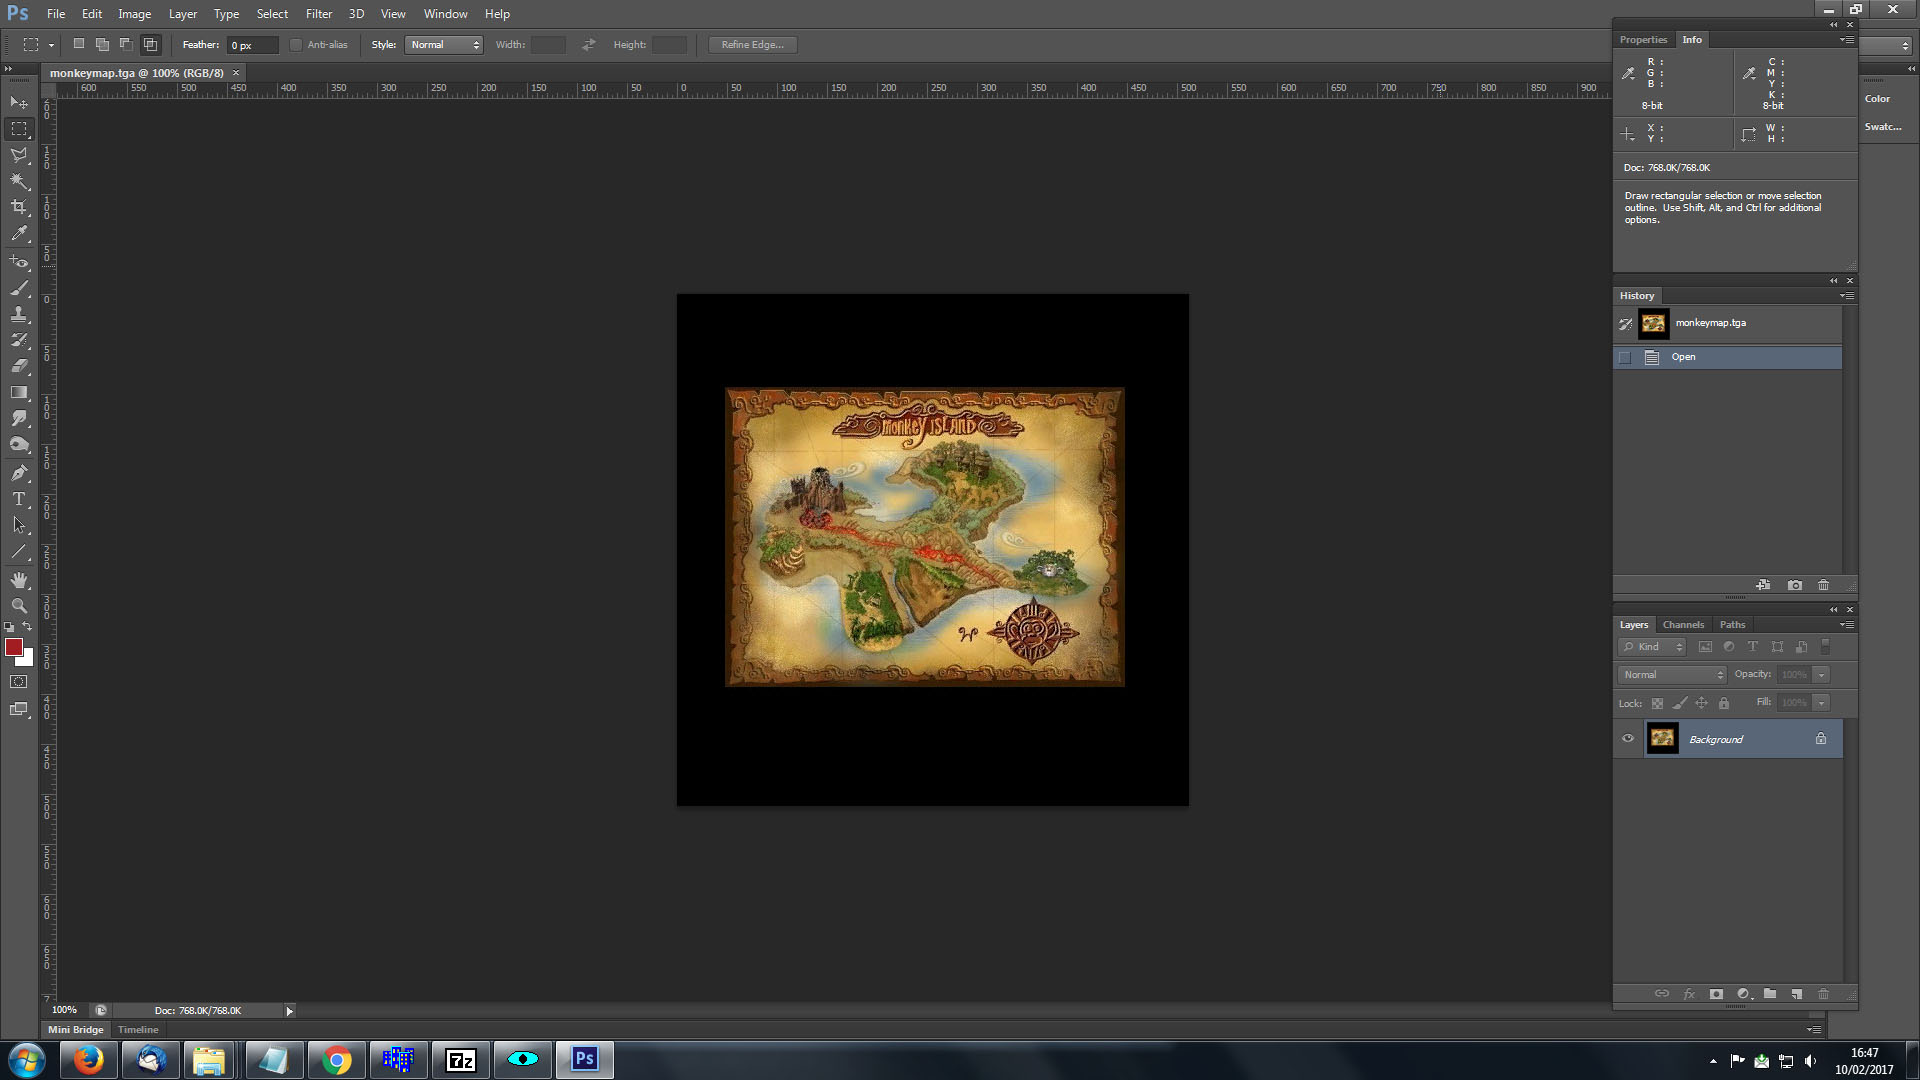The height and width of the screenshot is (1080, 1920).
Task: Toggle lock image pixels brush icon
Action: [1680, 703]
